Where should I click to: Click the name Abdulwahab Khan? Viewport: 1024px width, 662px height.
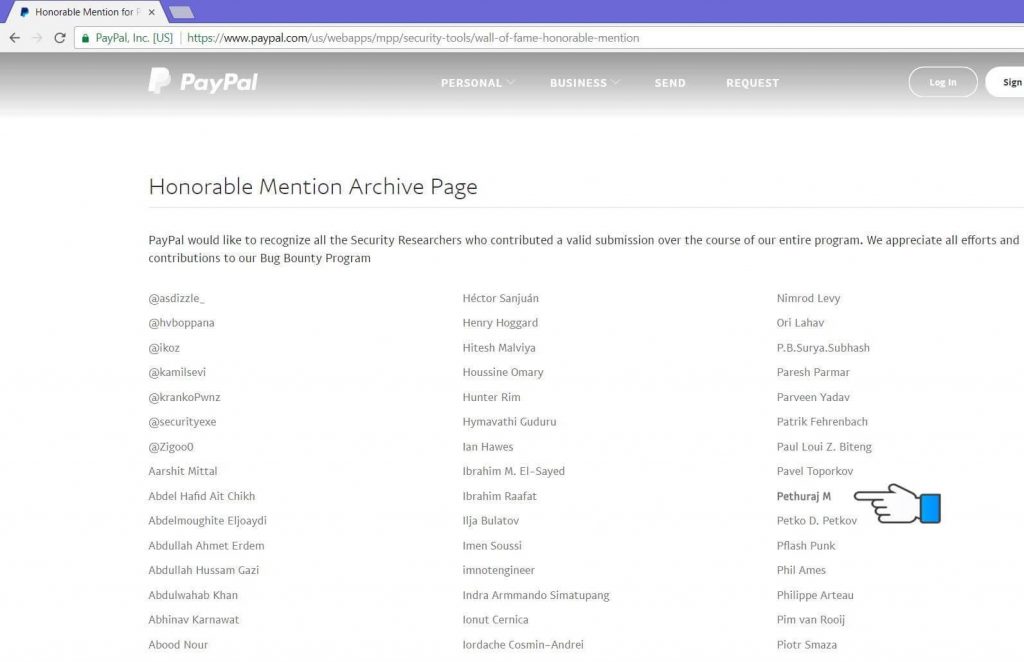click(193, 595)
